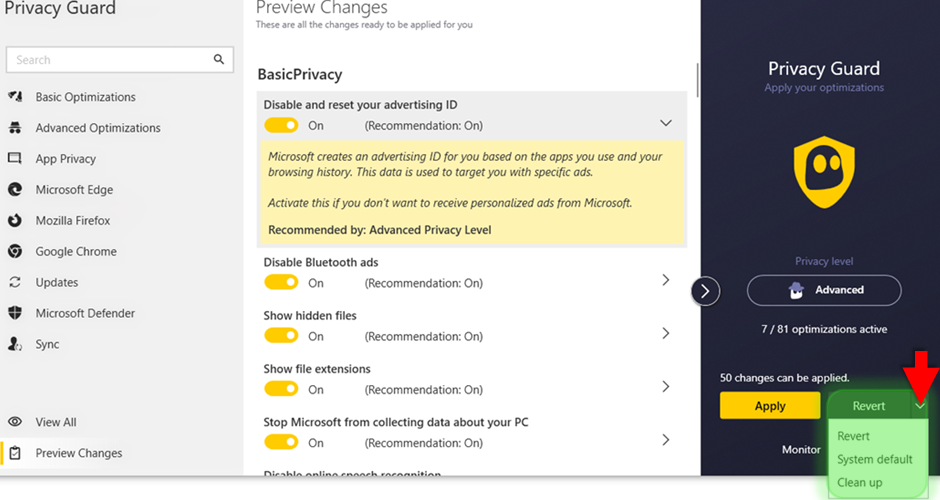Select View All in sidebar

pos(56,422)
